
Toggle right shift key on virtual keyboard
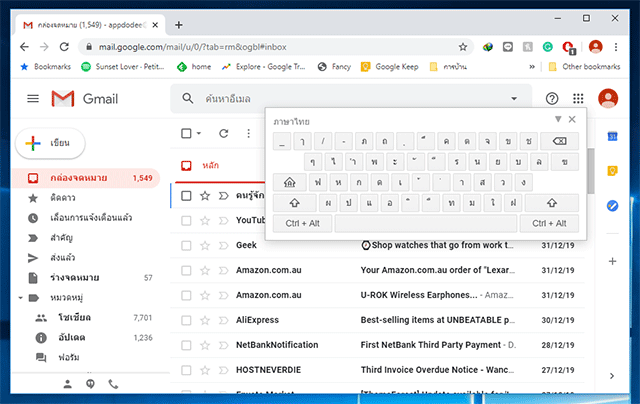pos(551,203)
